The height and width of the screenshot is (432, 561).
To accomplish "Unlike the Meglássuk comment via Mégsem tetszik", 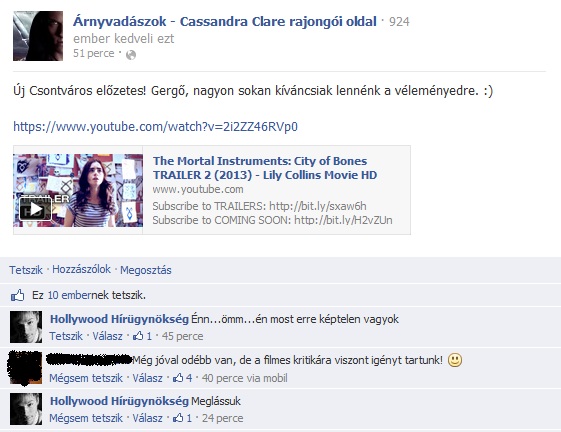I will tap(86, 418).
